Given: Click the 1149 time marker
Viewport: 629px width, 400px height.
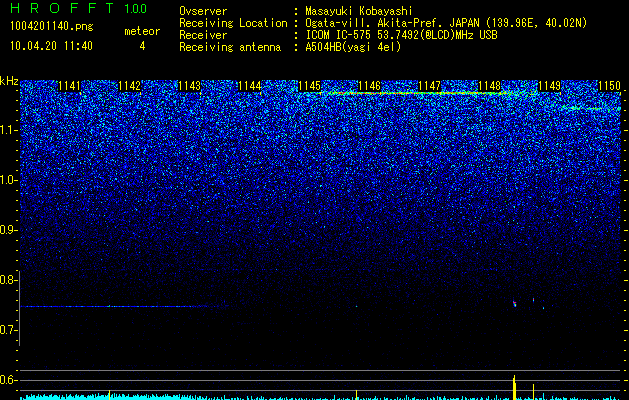Looking at the screenshot, I should point(550,86).
